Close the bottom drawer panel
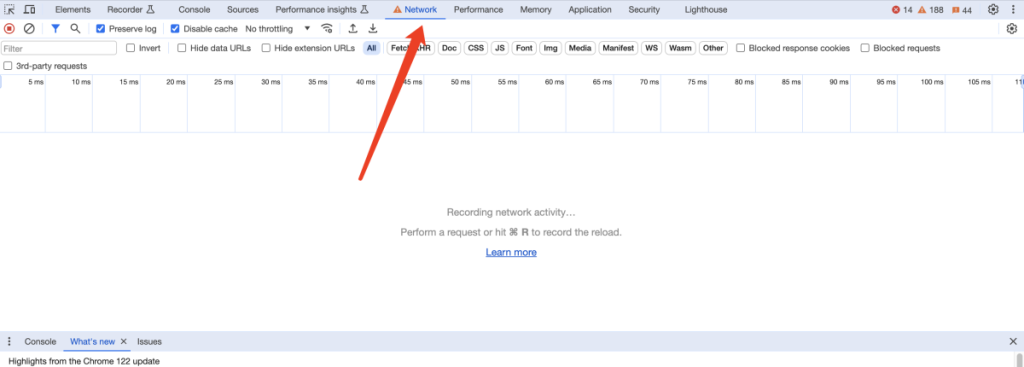This screenshot has height=367, width=1024. point(1013,342)
